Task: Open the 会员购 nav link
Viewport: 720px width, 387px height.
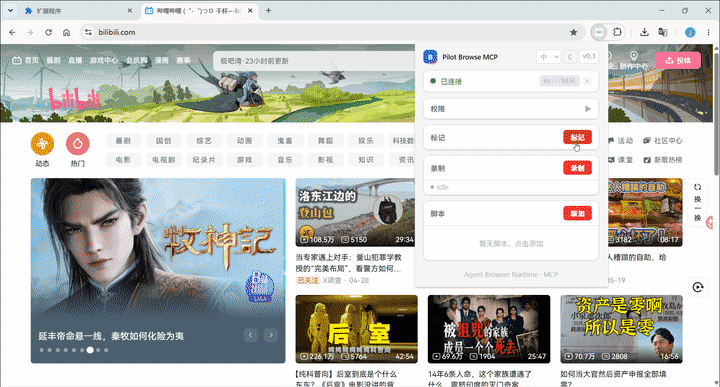Action: point(136,60)
